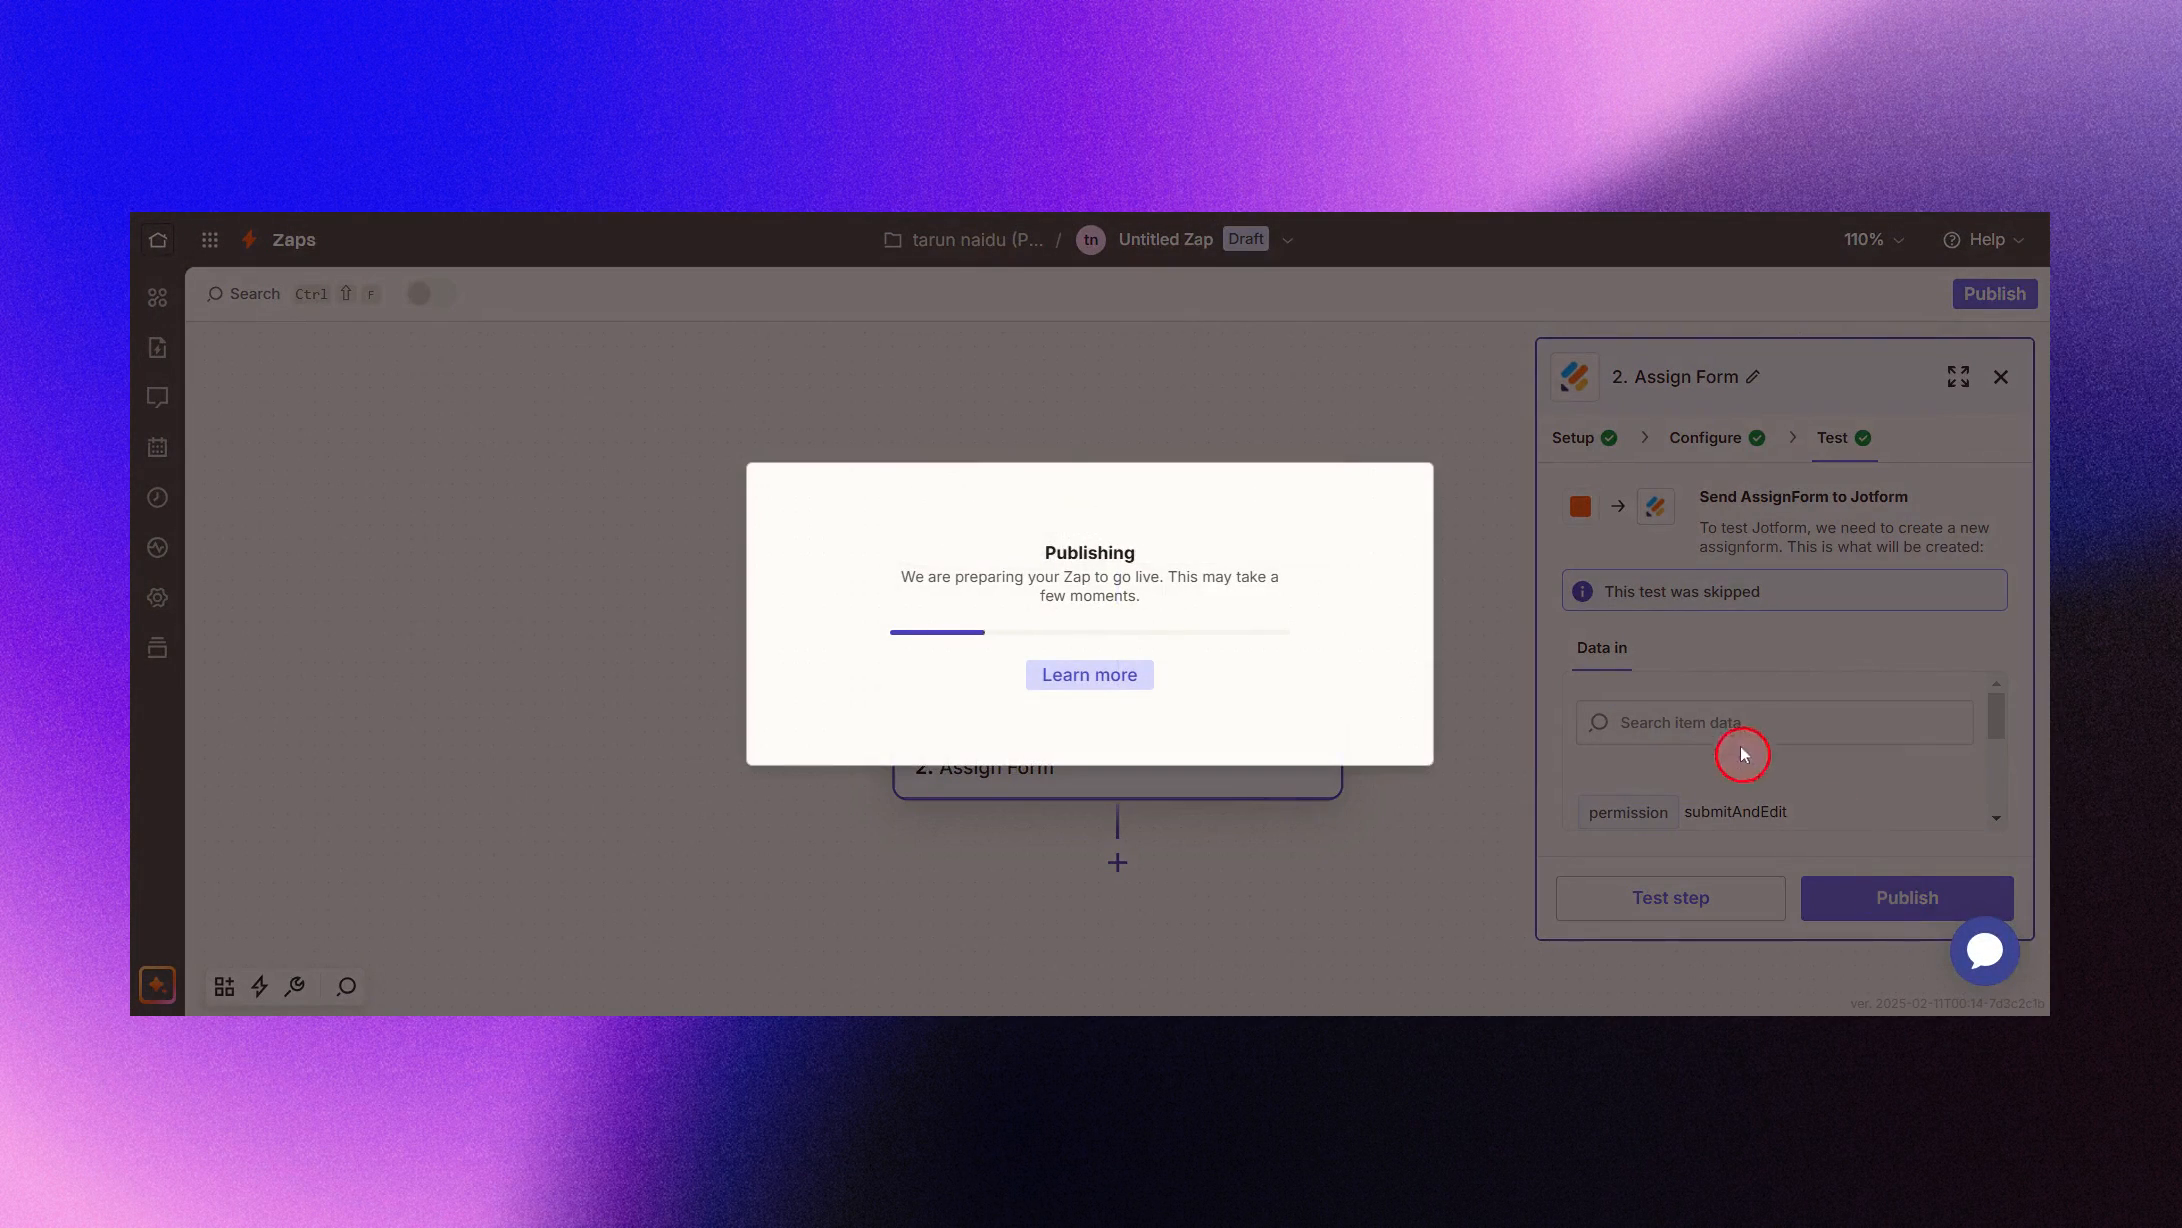Image resolution: width=2182 pixels, height=1228 pixels.
Task: Select the clock history icon in sidebar
Action: coord(157,497)
